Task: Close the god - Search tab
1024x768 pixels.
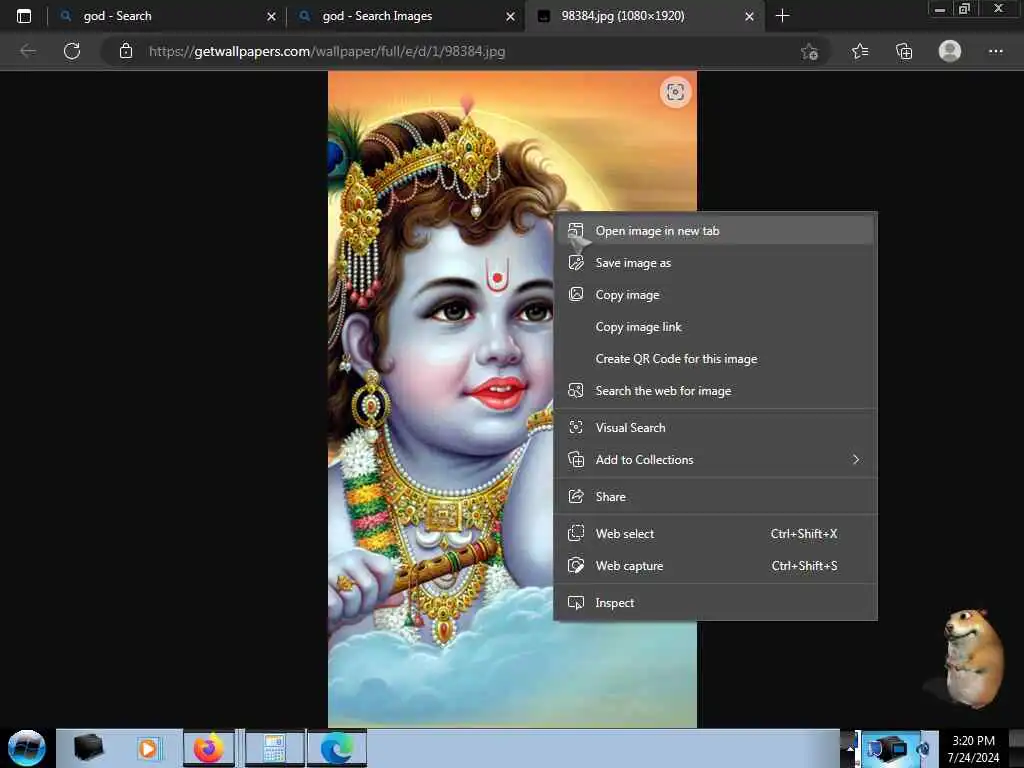Action: (x=271, y=16)
